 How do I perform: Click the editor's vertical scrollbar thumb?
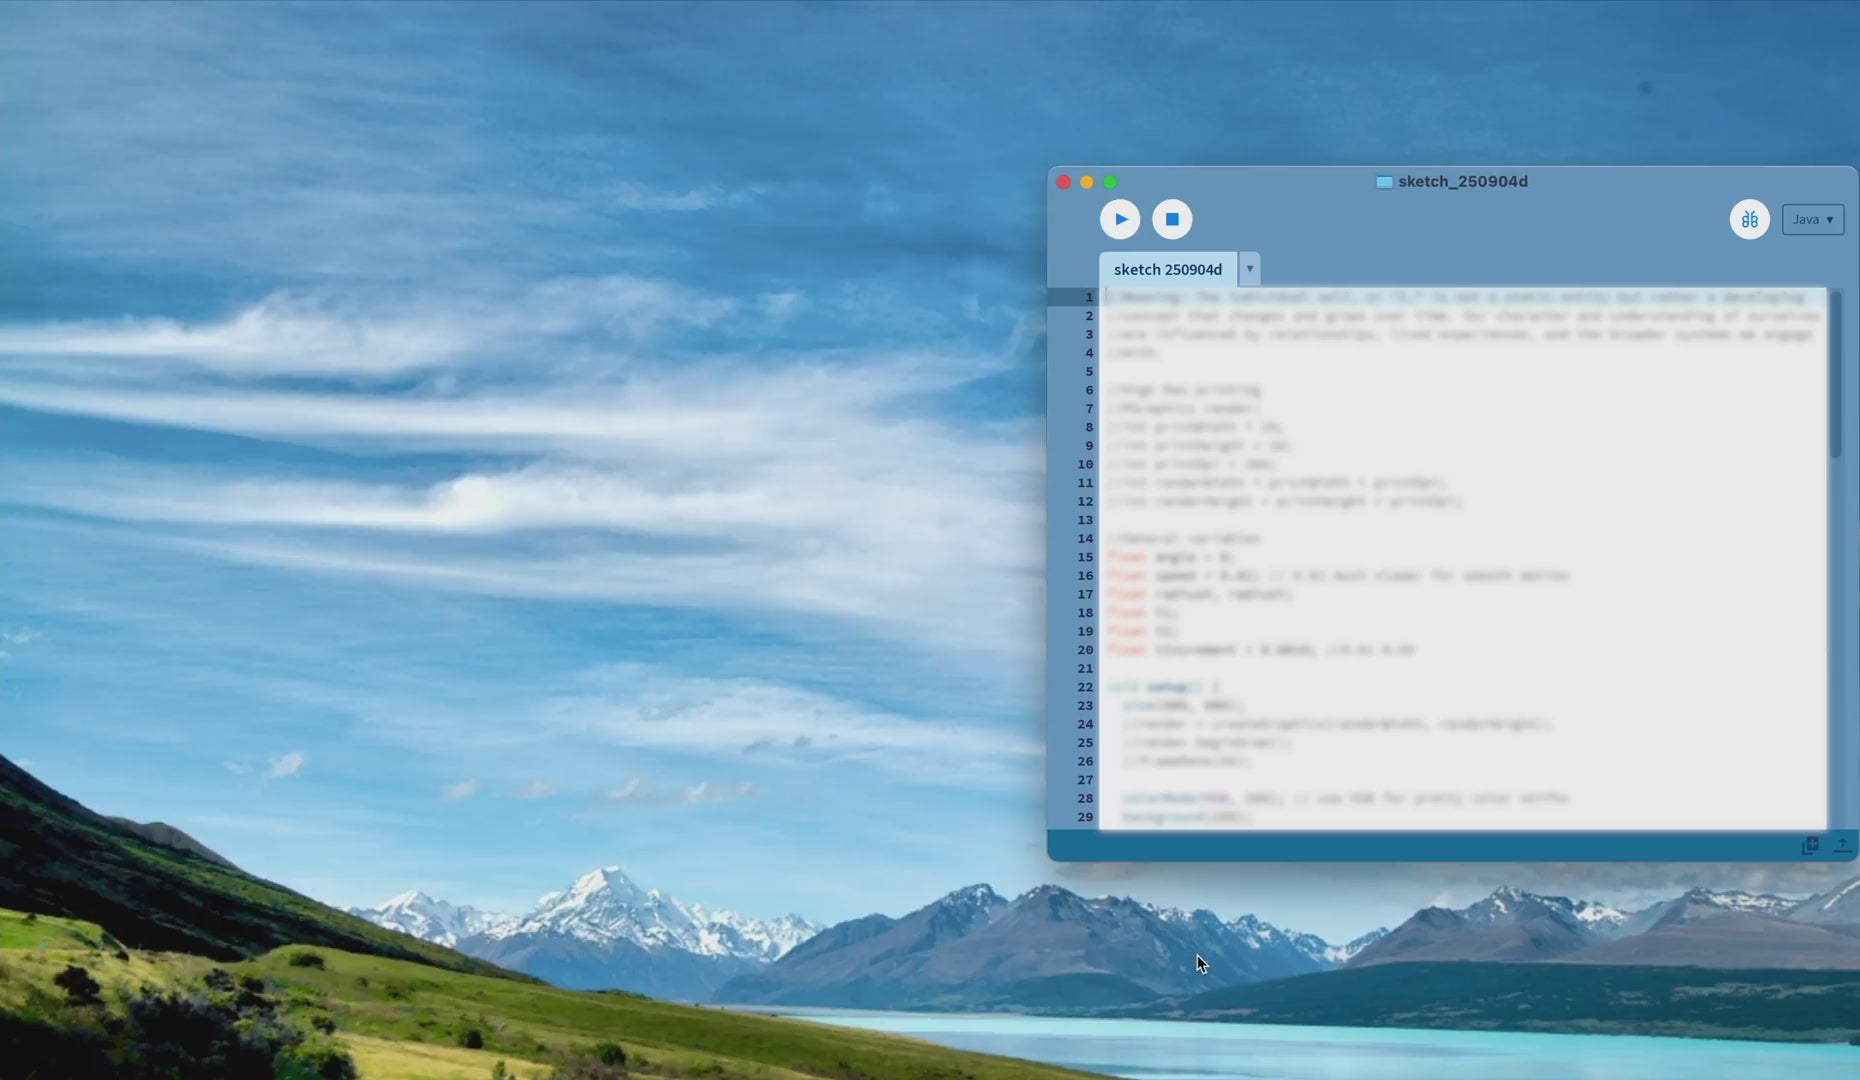[1835, 375]
